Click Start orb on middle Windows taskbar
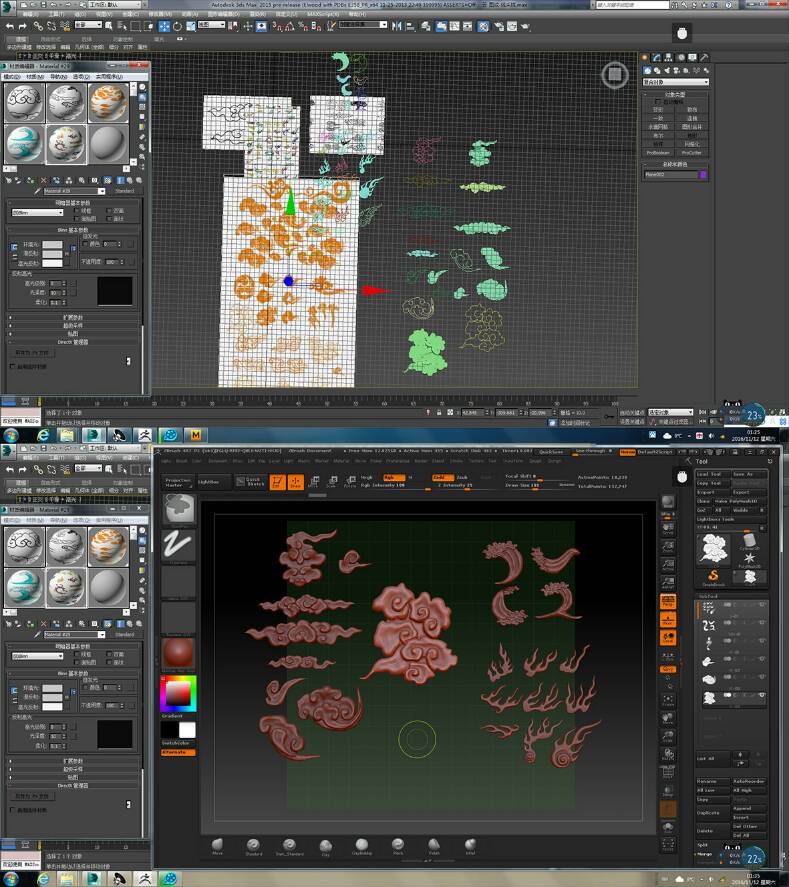The width and height of the screenshot is (789, 887). click(x=10, y=434)
